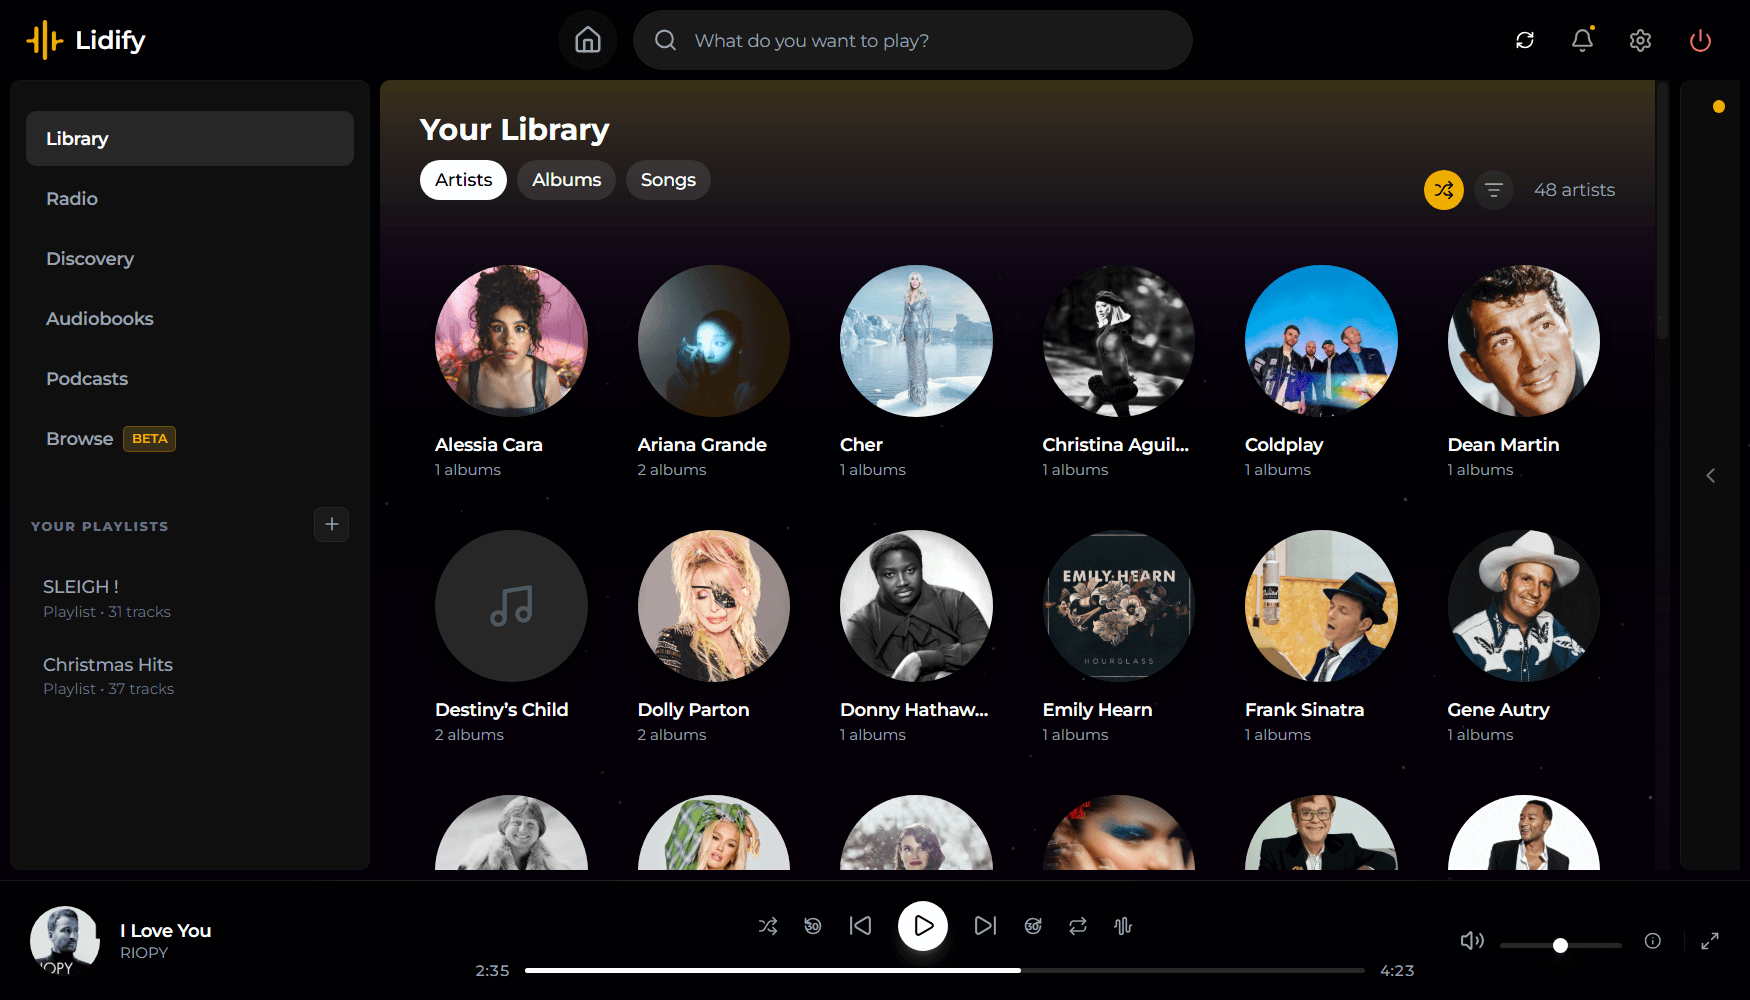Viewport: 1750px width, 1000px height.
Task: Switch to the Albums tab
Action: click(x=566, y=180)
